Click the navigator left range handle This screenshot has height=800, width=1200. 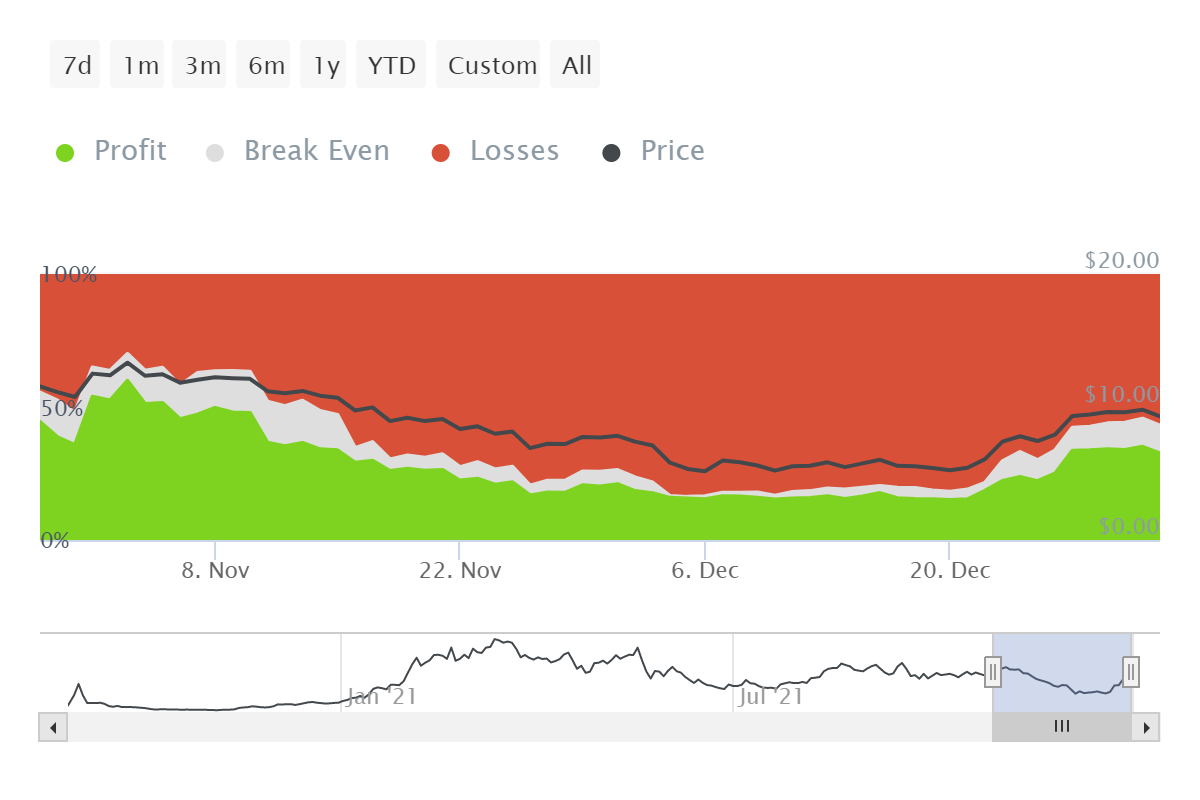click(993, 672)
